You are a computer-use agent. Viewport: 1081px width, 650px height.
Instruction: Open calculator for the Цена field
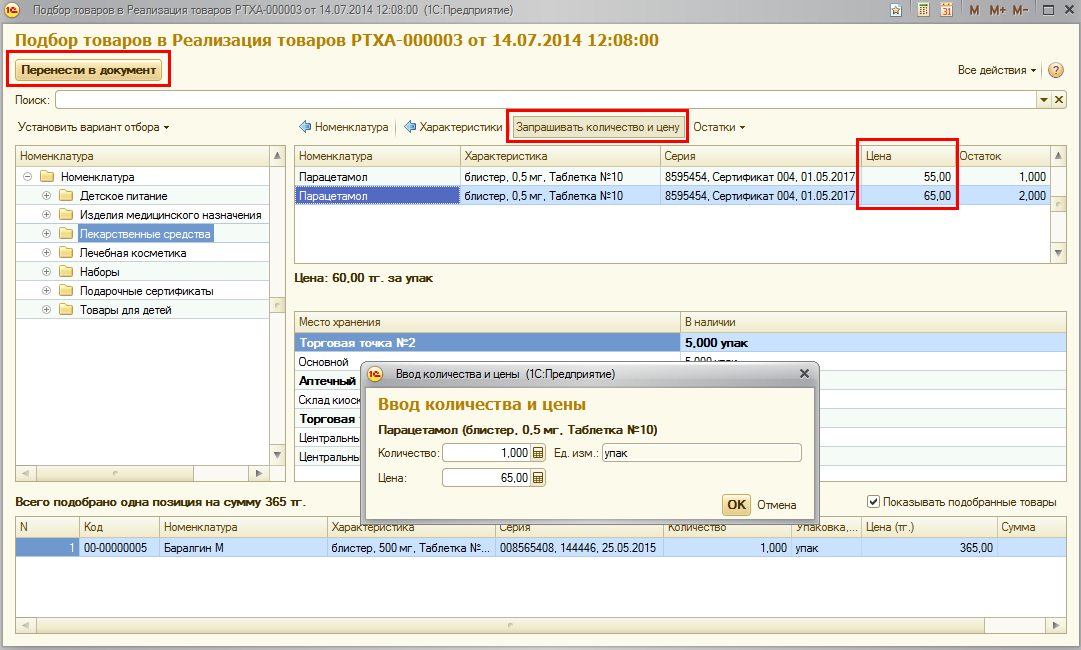(538, 478)
